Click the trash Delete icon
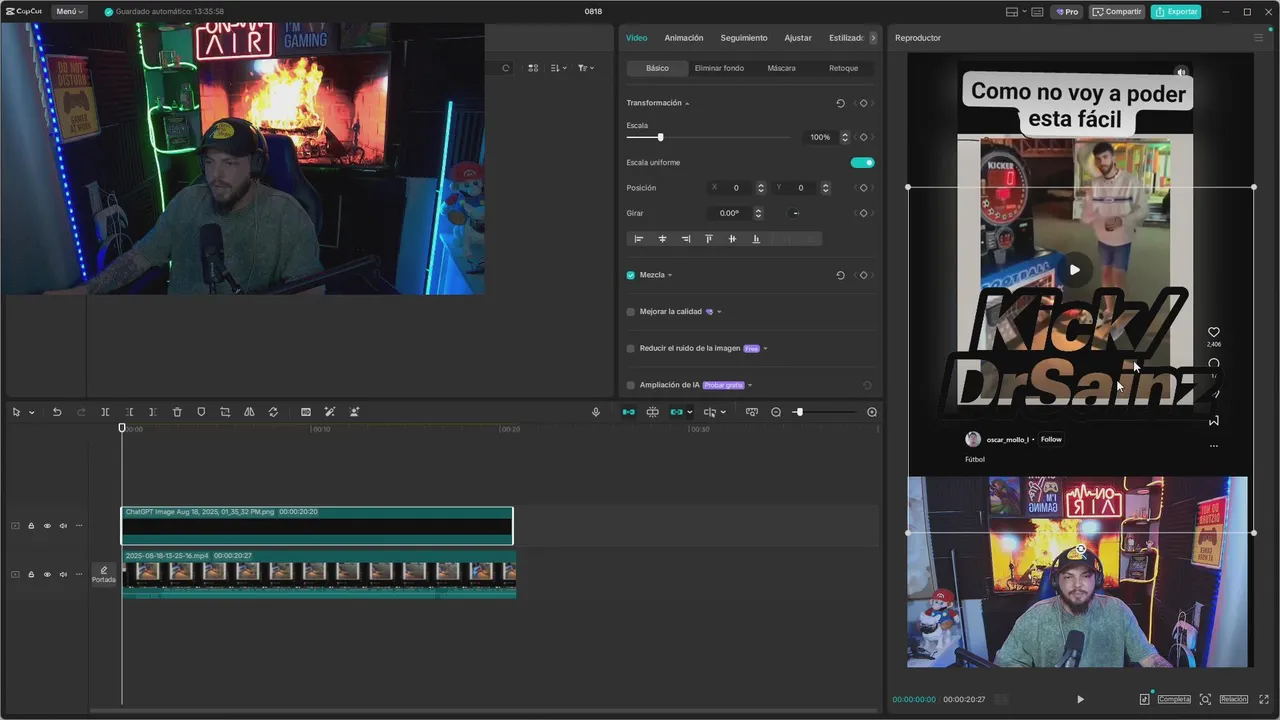1280x720 pixels. (x=177, y=412)
